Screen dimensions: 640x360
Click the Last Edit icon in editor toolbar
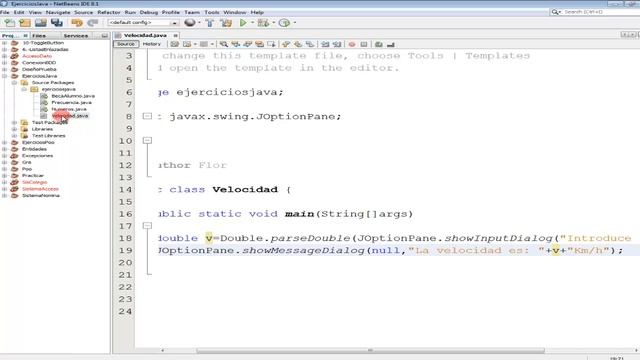(175, 44)
